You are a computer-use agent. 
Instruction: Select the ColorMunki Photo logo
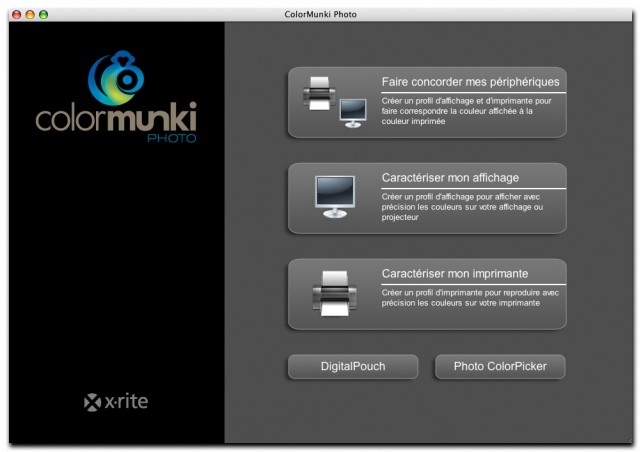point(116,96)
